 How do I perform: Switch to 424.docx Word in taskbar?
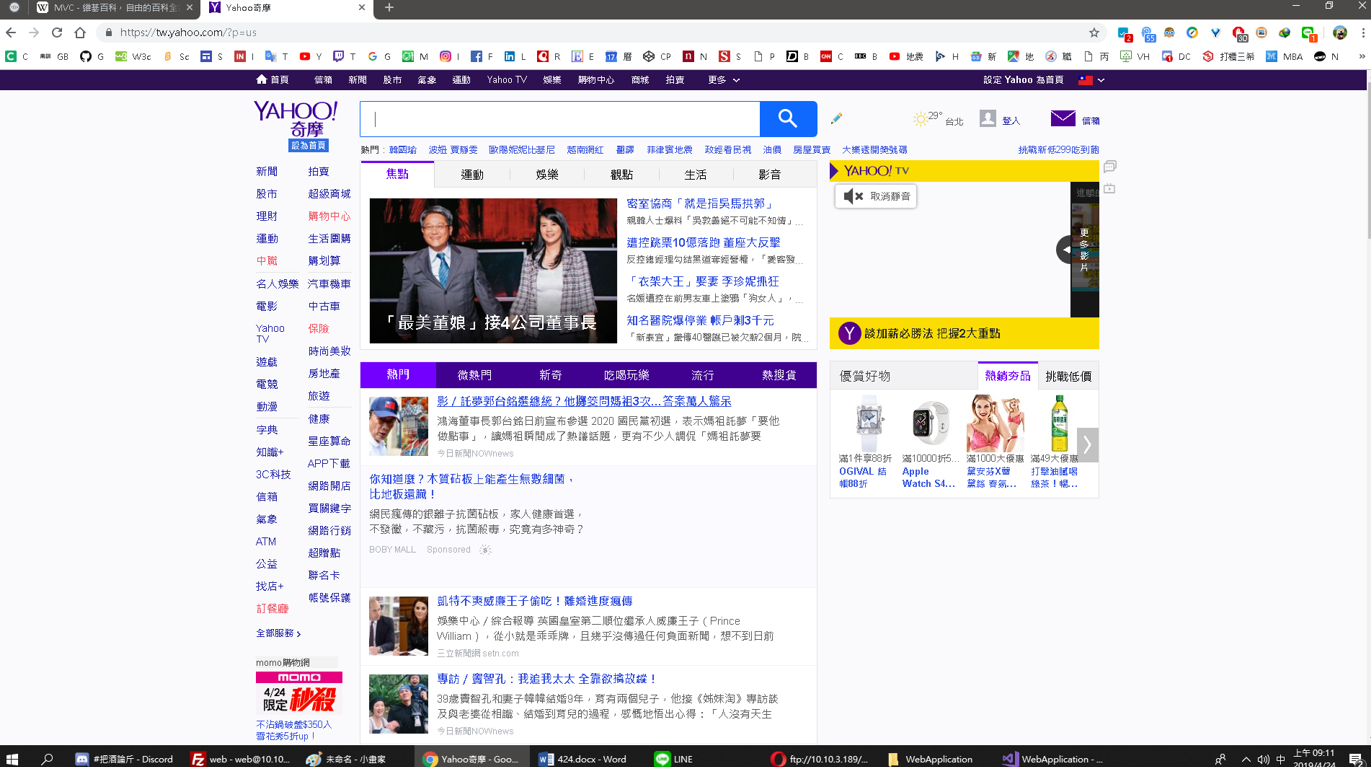pos(583,759)
